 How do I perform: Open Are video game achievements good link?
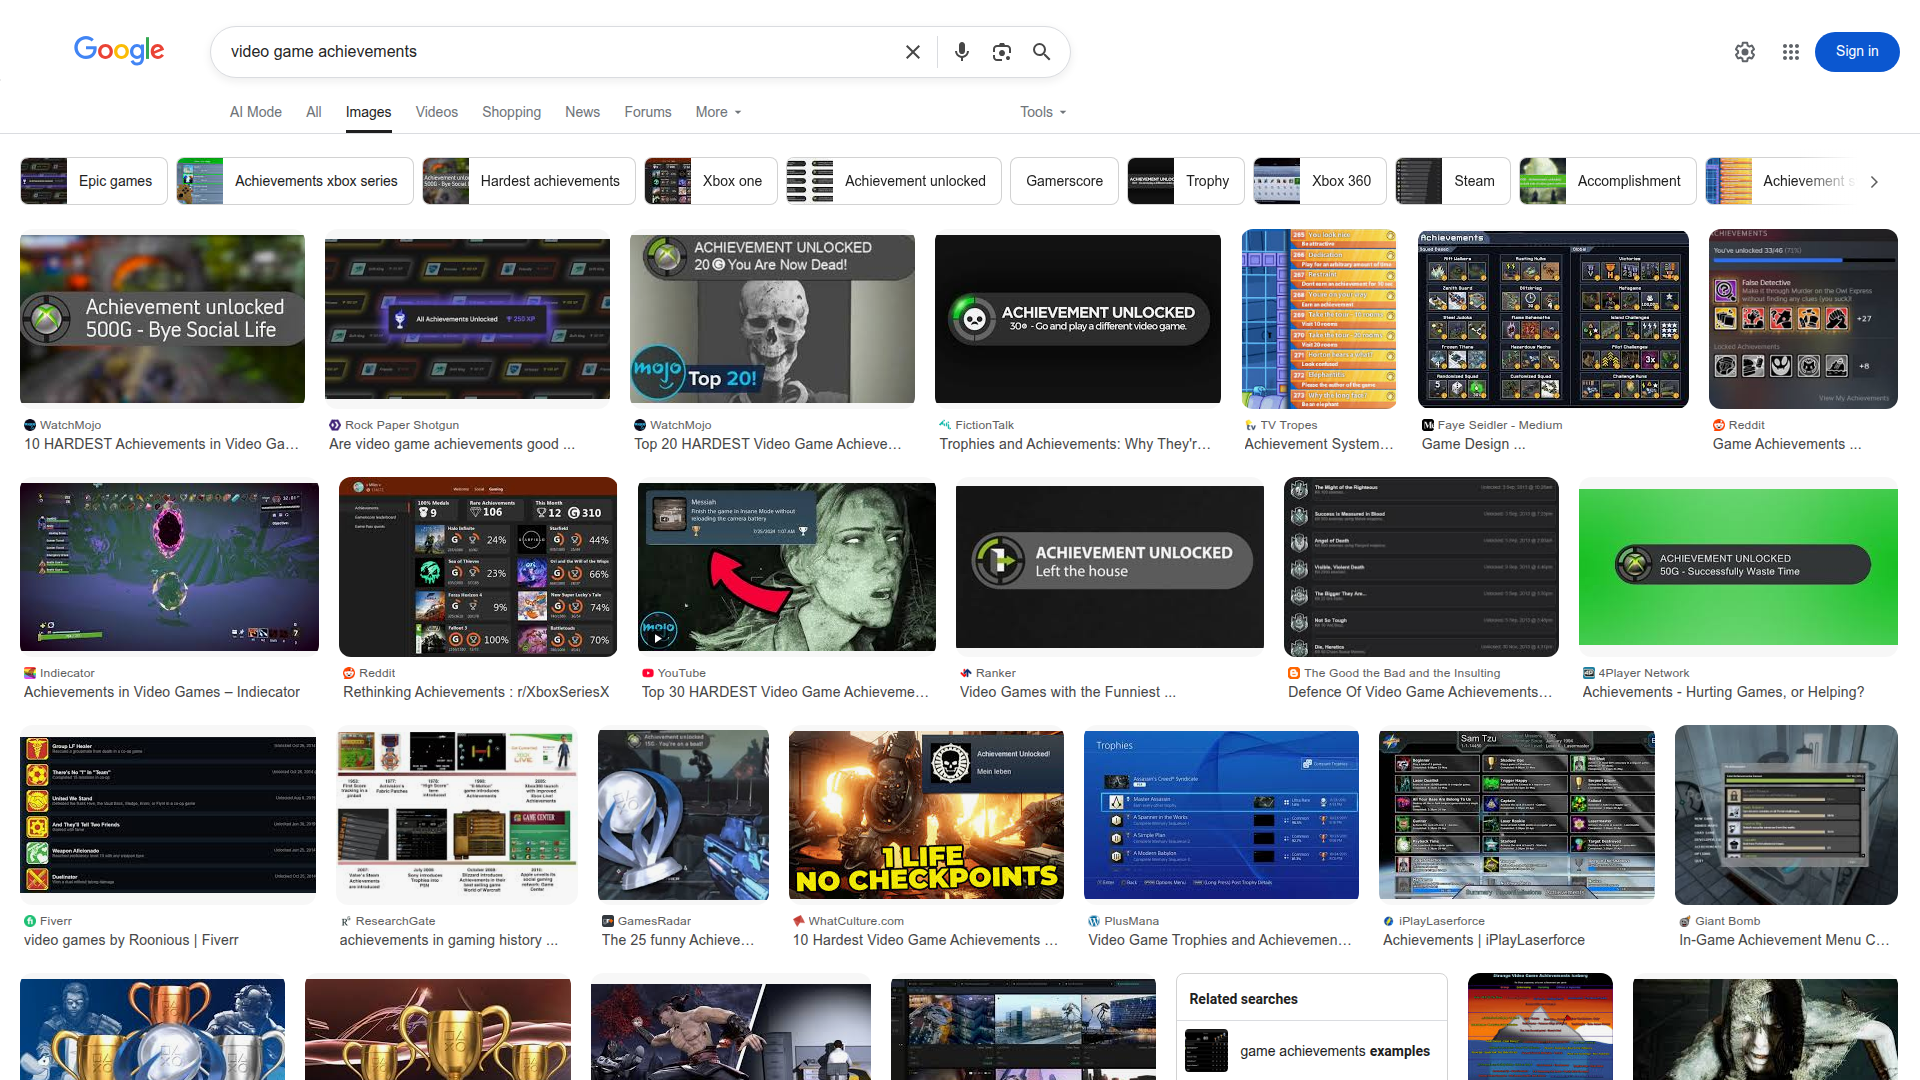tap(452, 444)
